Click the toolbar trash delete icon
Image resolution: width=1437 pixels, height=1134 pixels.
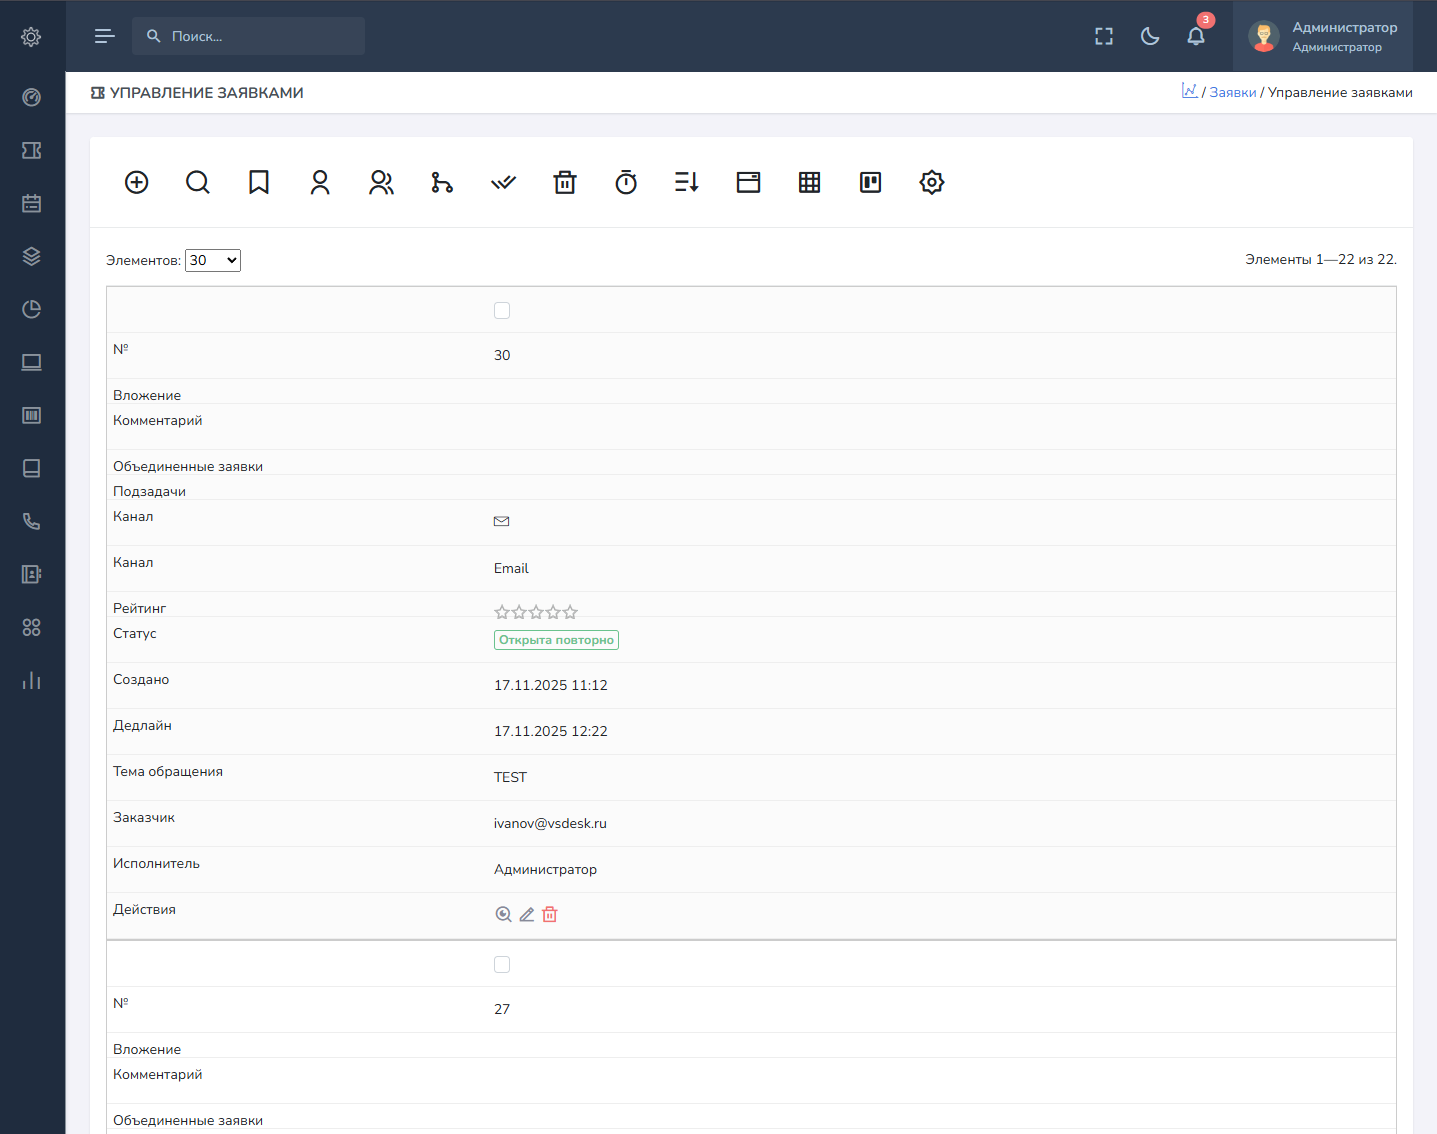[x=565, y=182]
